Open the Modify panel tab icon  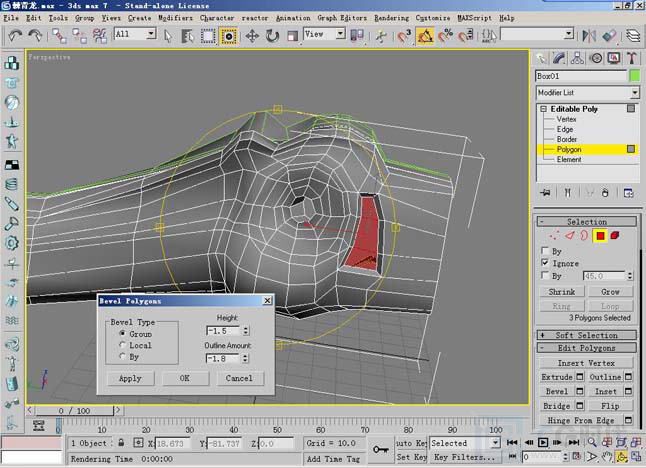(x=559, y=58)
